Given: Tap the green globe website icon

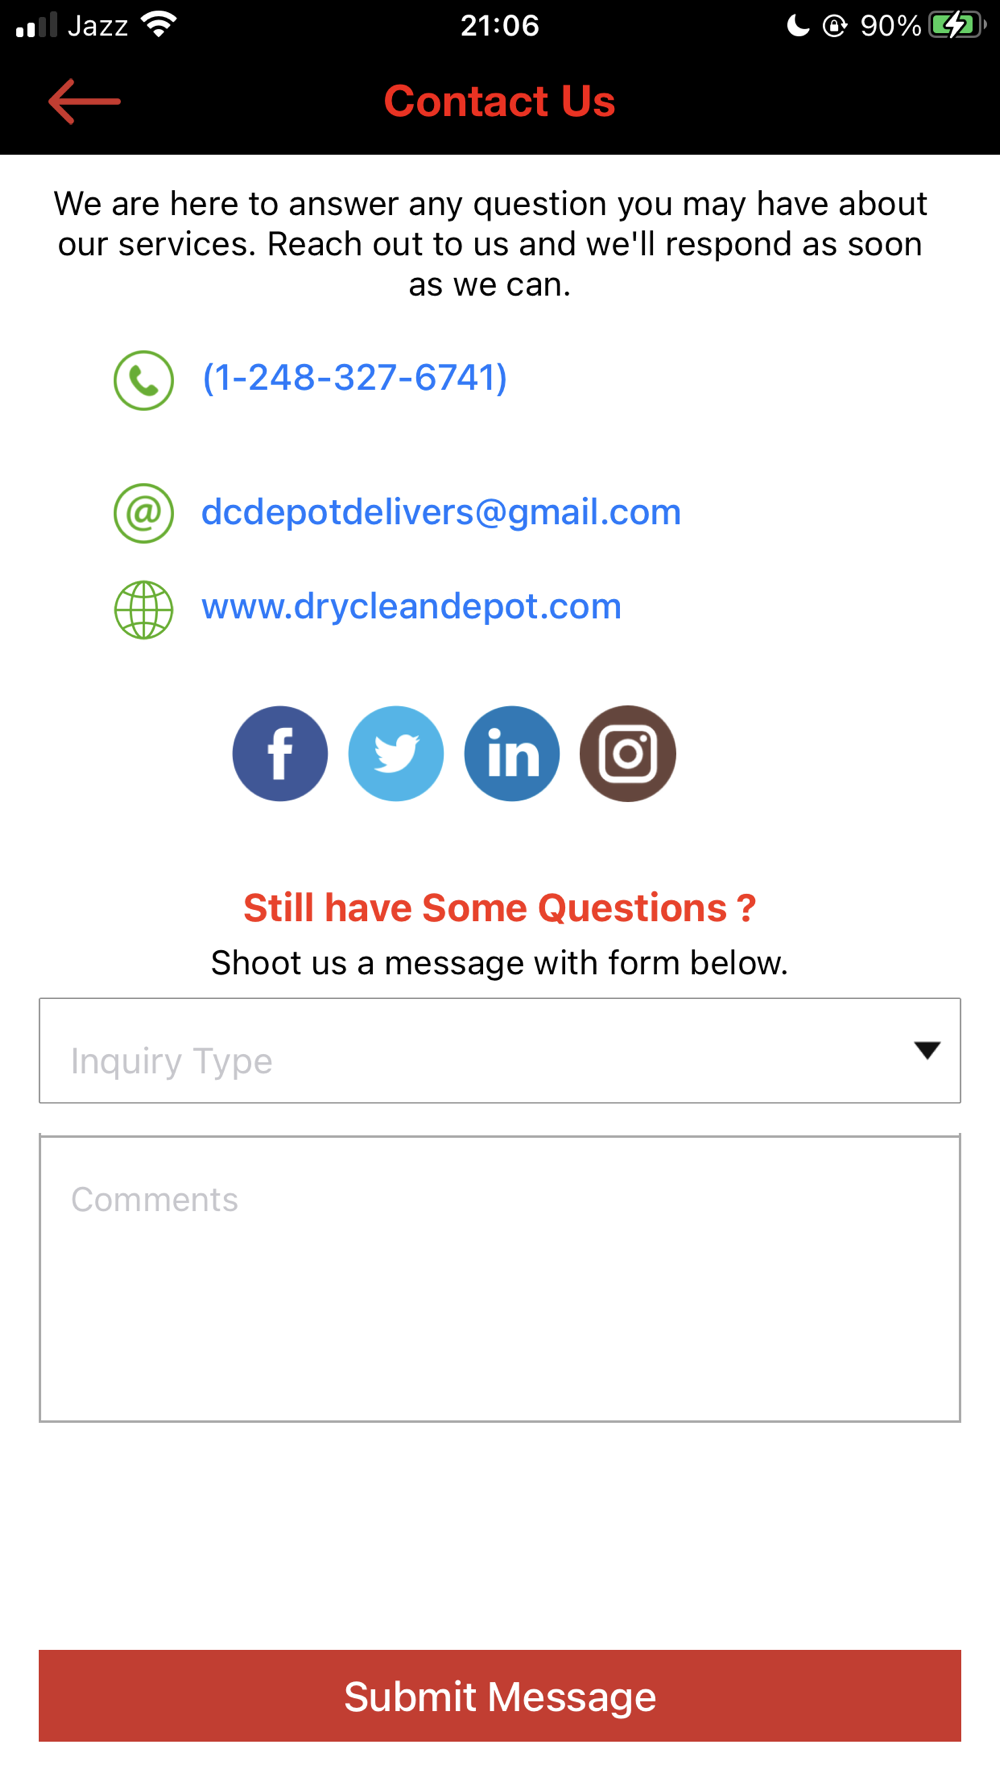Looking at the screenshot, I should click(144, 609).
